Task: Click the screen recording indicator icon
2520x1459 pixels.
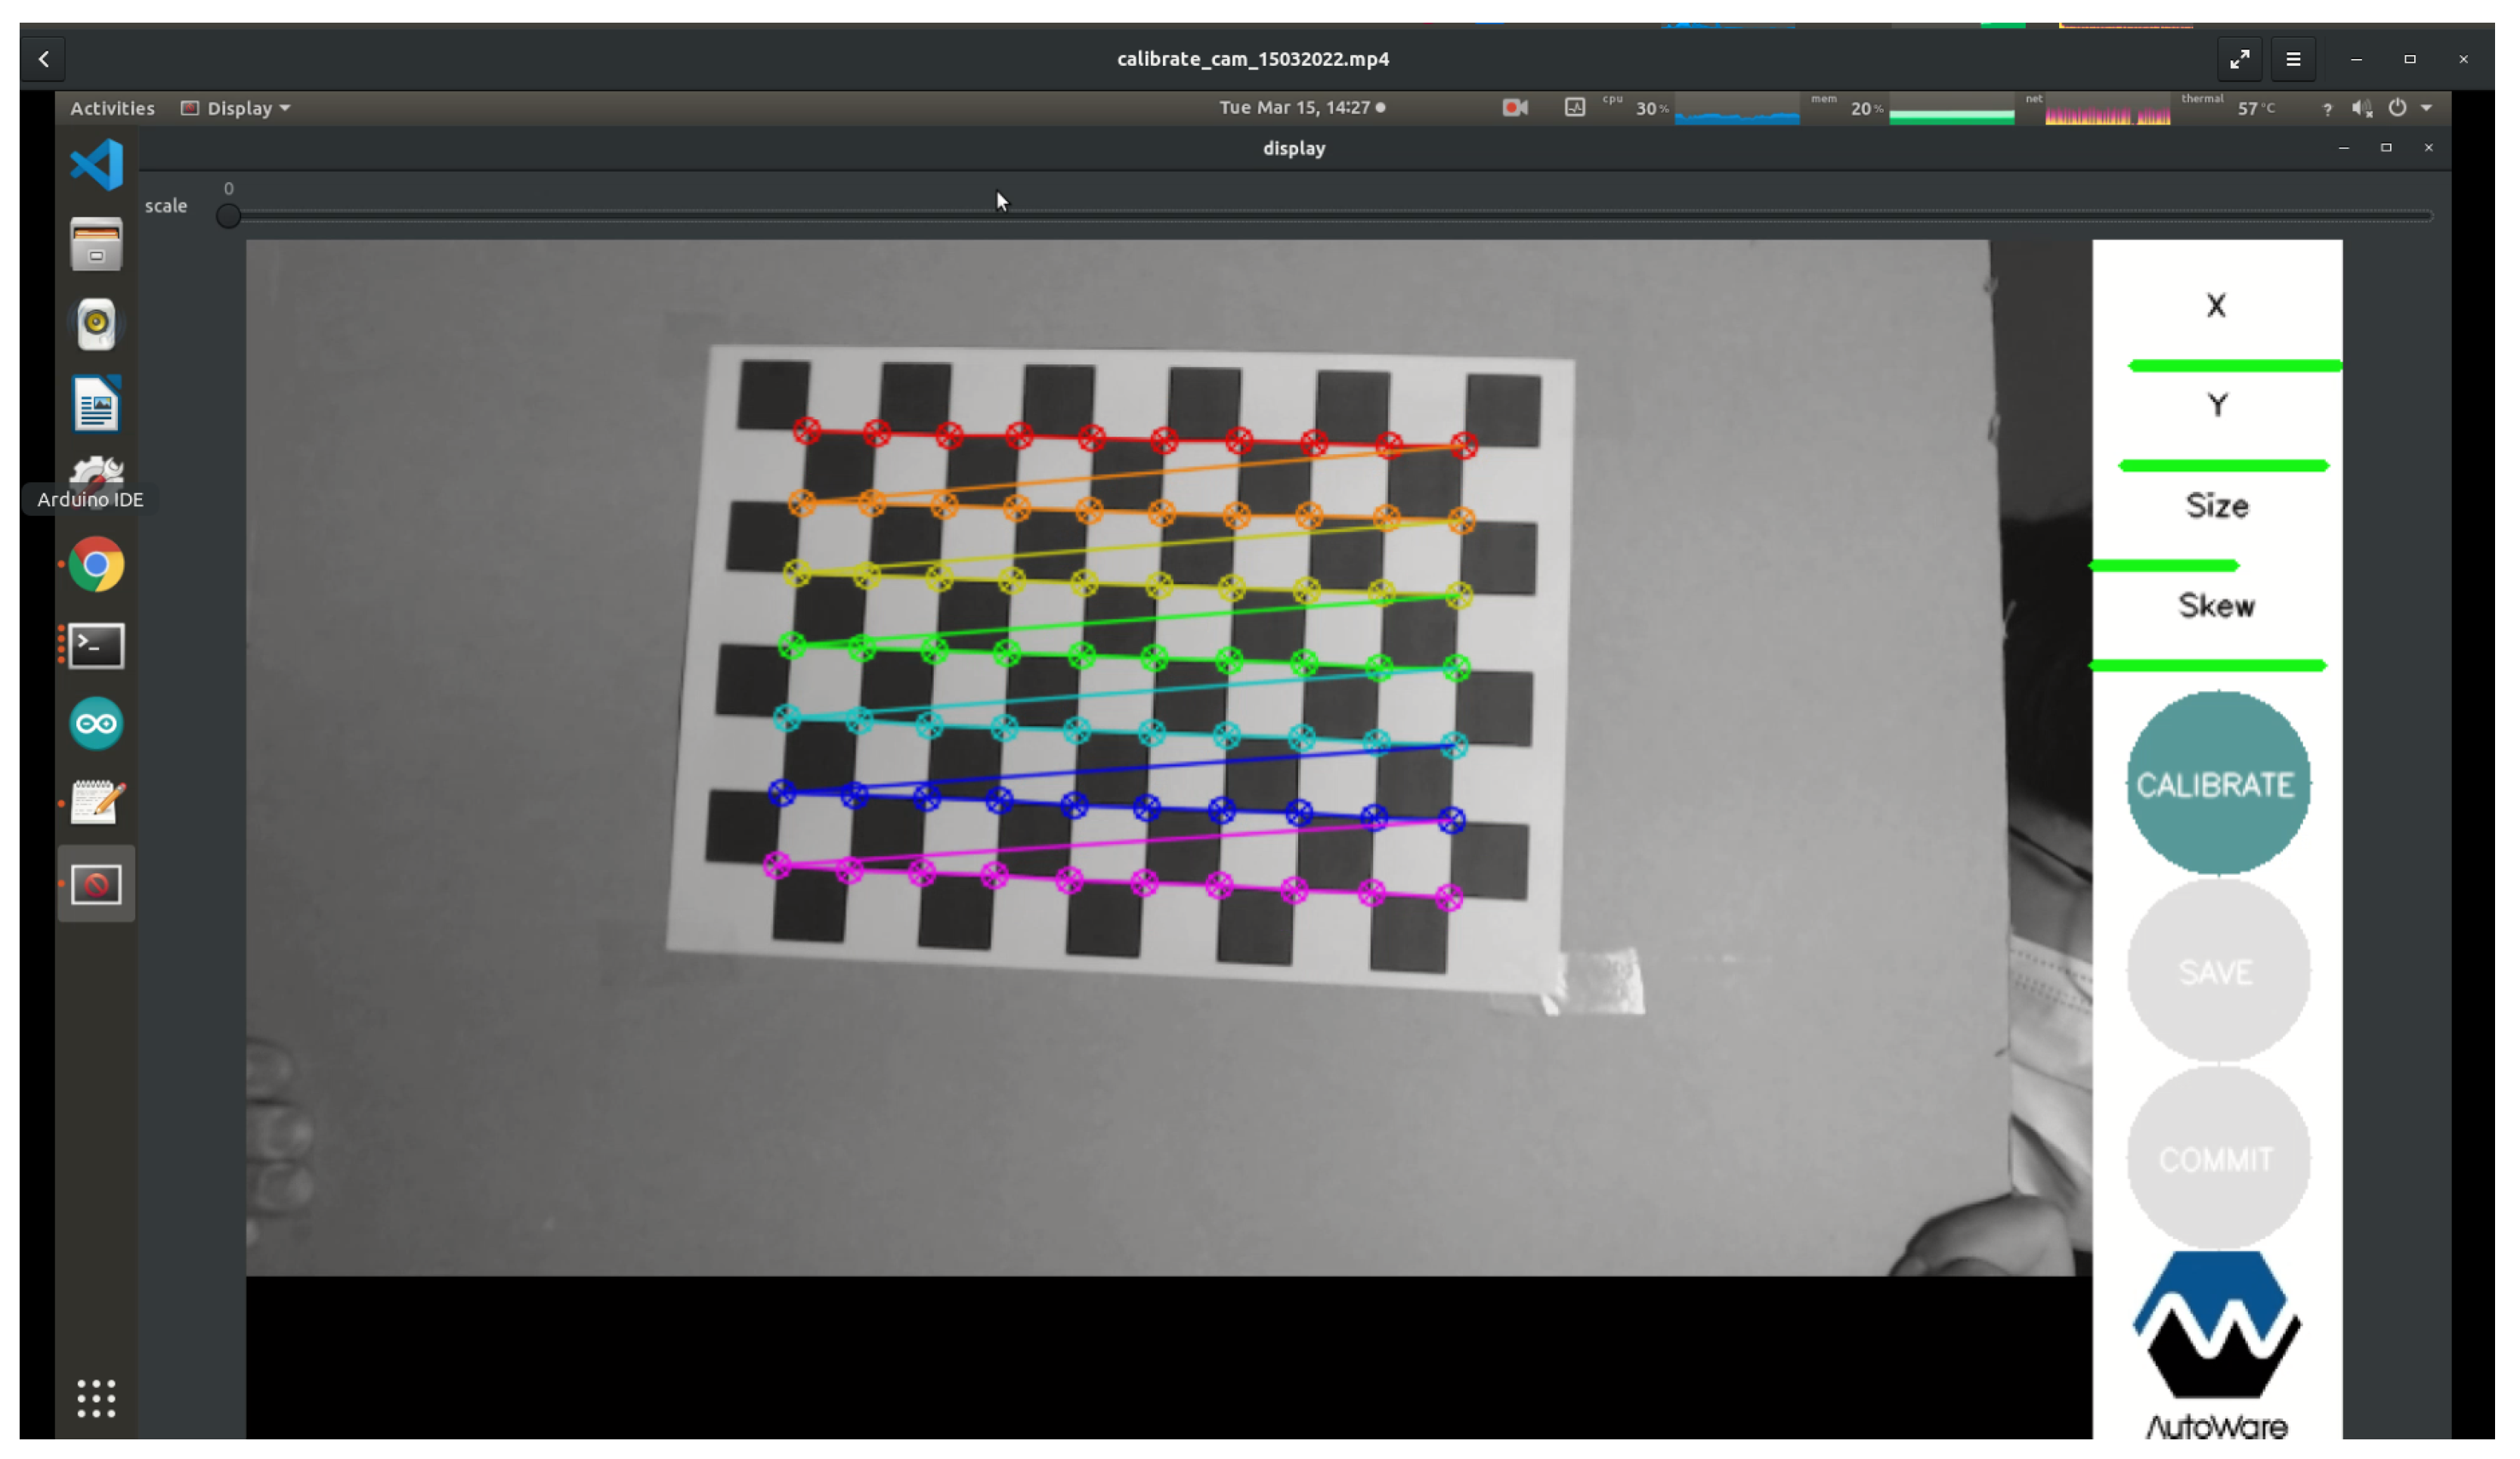Action: (x=1514, y=108)
